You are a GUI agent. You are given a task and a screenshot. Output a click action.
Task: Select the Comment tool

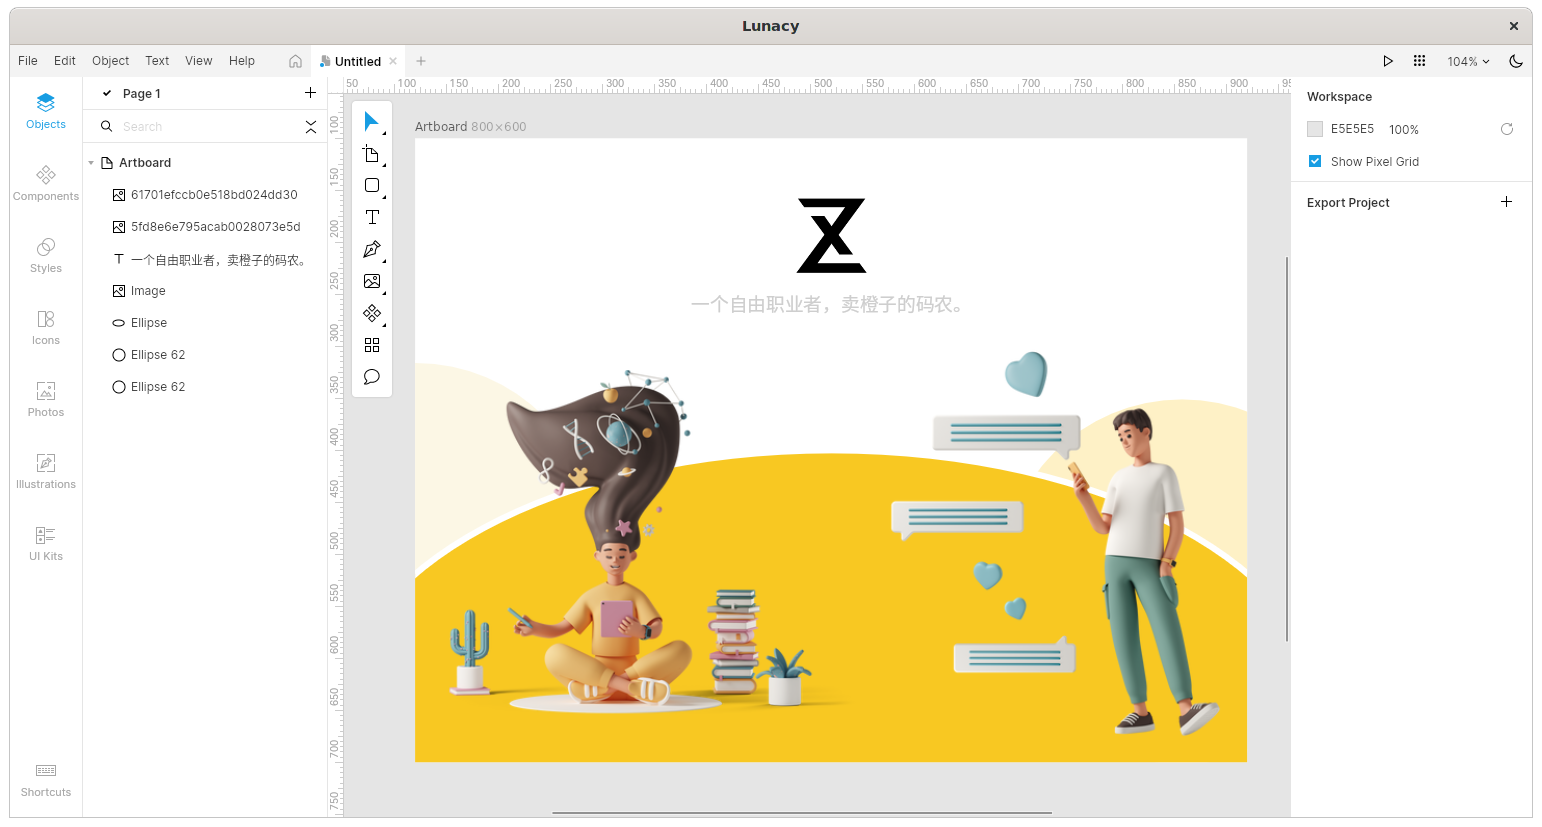pos(372,377)
